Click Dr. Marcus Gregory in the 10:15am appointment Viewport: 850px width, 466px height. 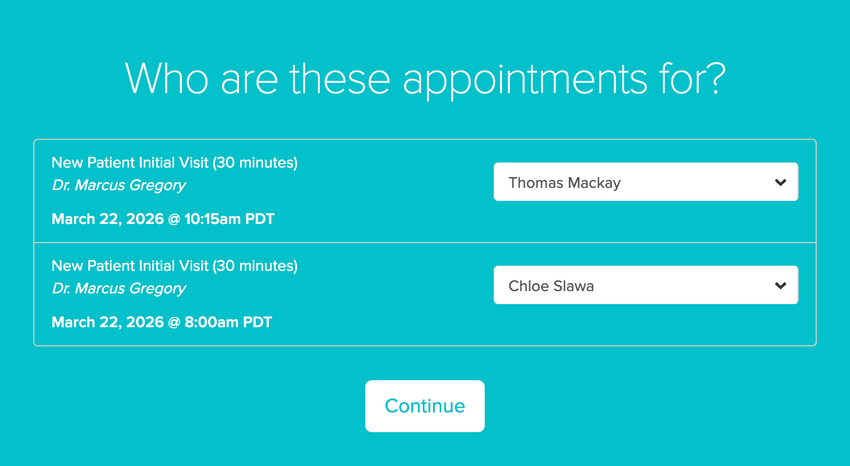click(118, 185)
